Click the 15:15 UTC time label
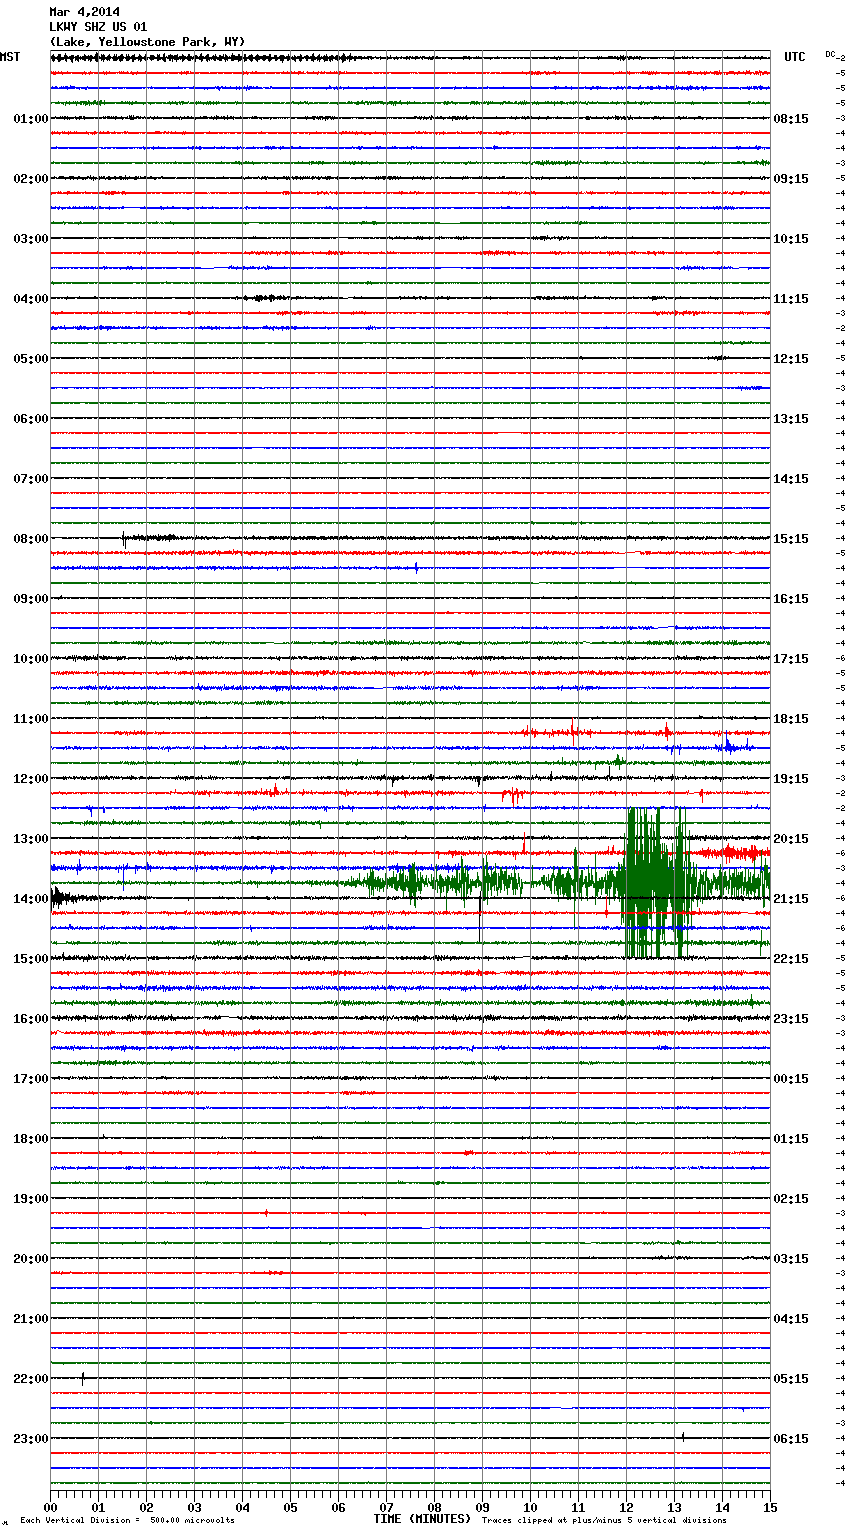 [791, 539]
